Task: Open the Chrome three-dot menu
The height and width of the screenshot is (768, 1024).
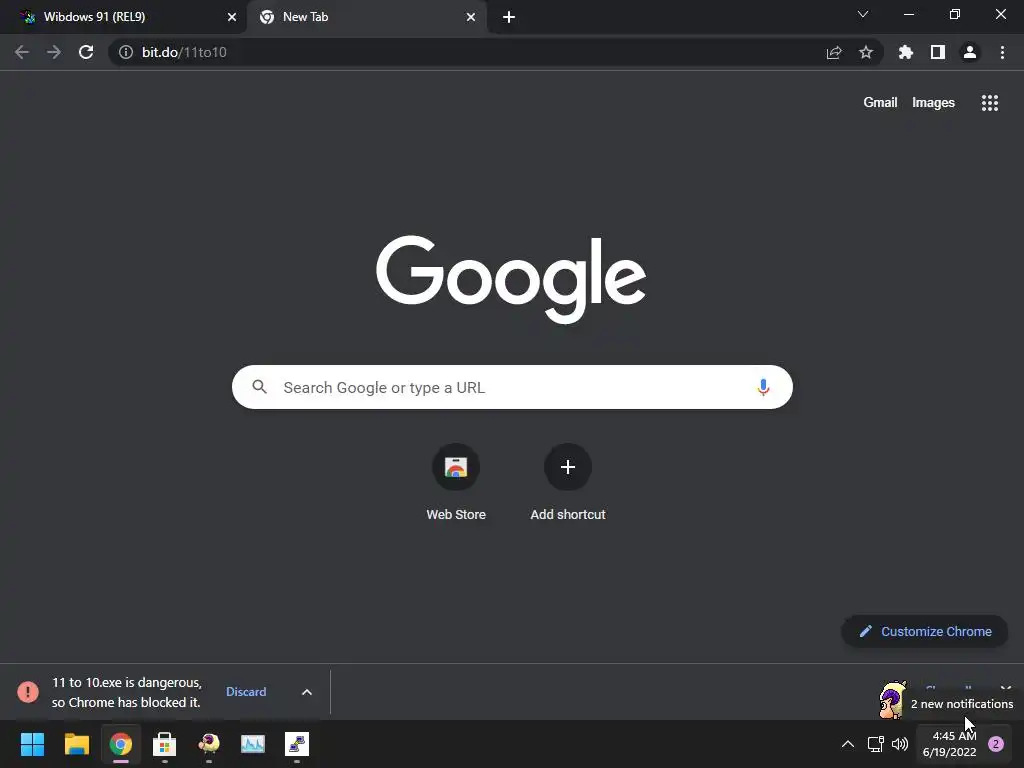Action: point(1002,52)
